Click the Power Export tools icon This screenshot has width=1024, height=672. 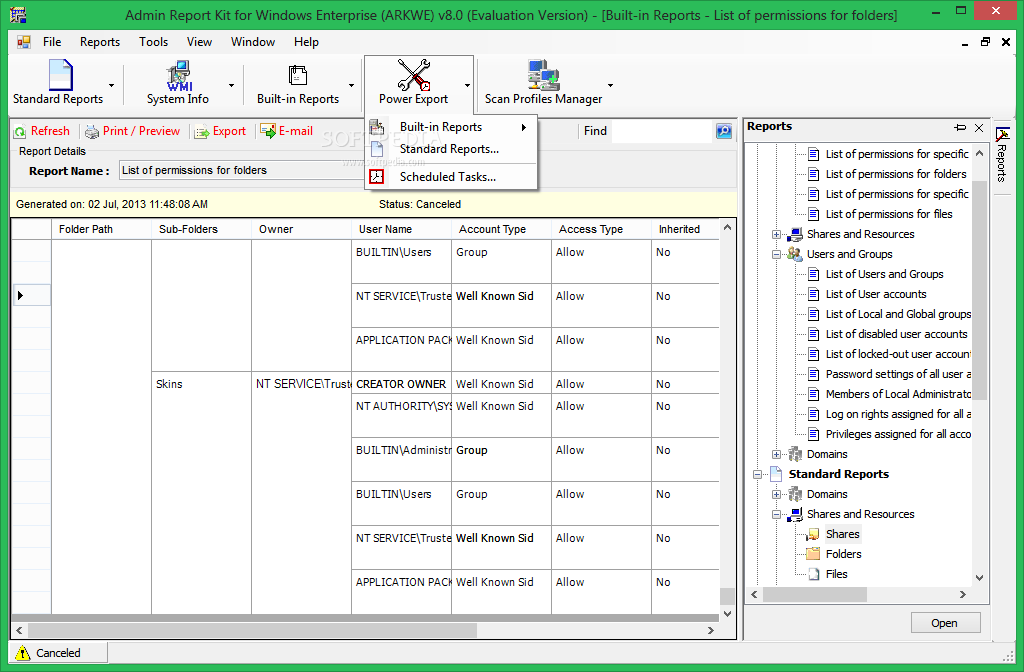coord(414,75)
